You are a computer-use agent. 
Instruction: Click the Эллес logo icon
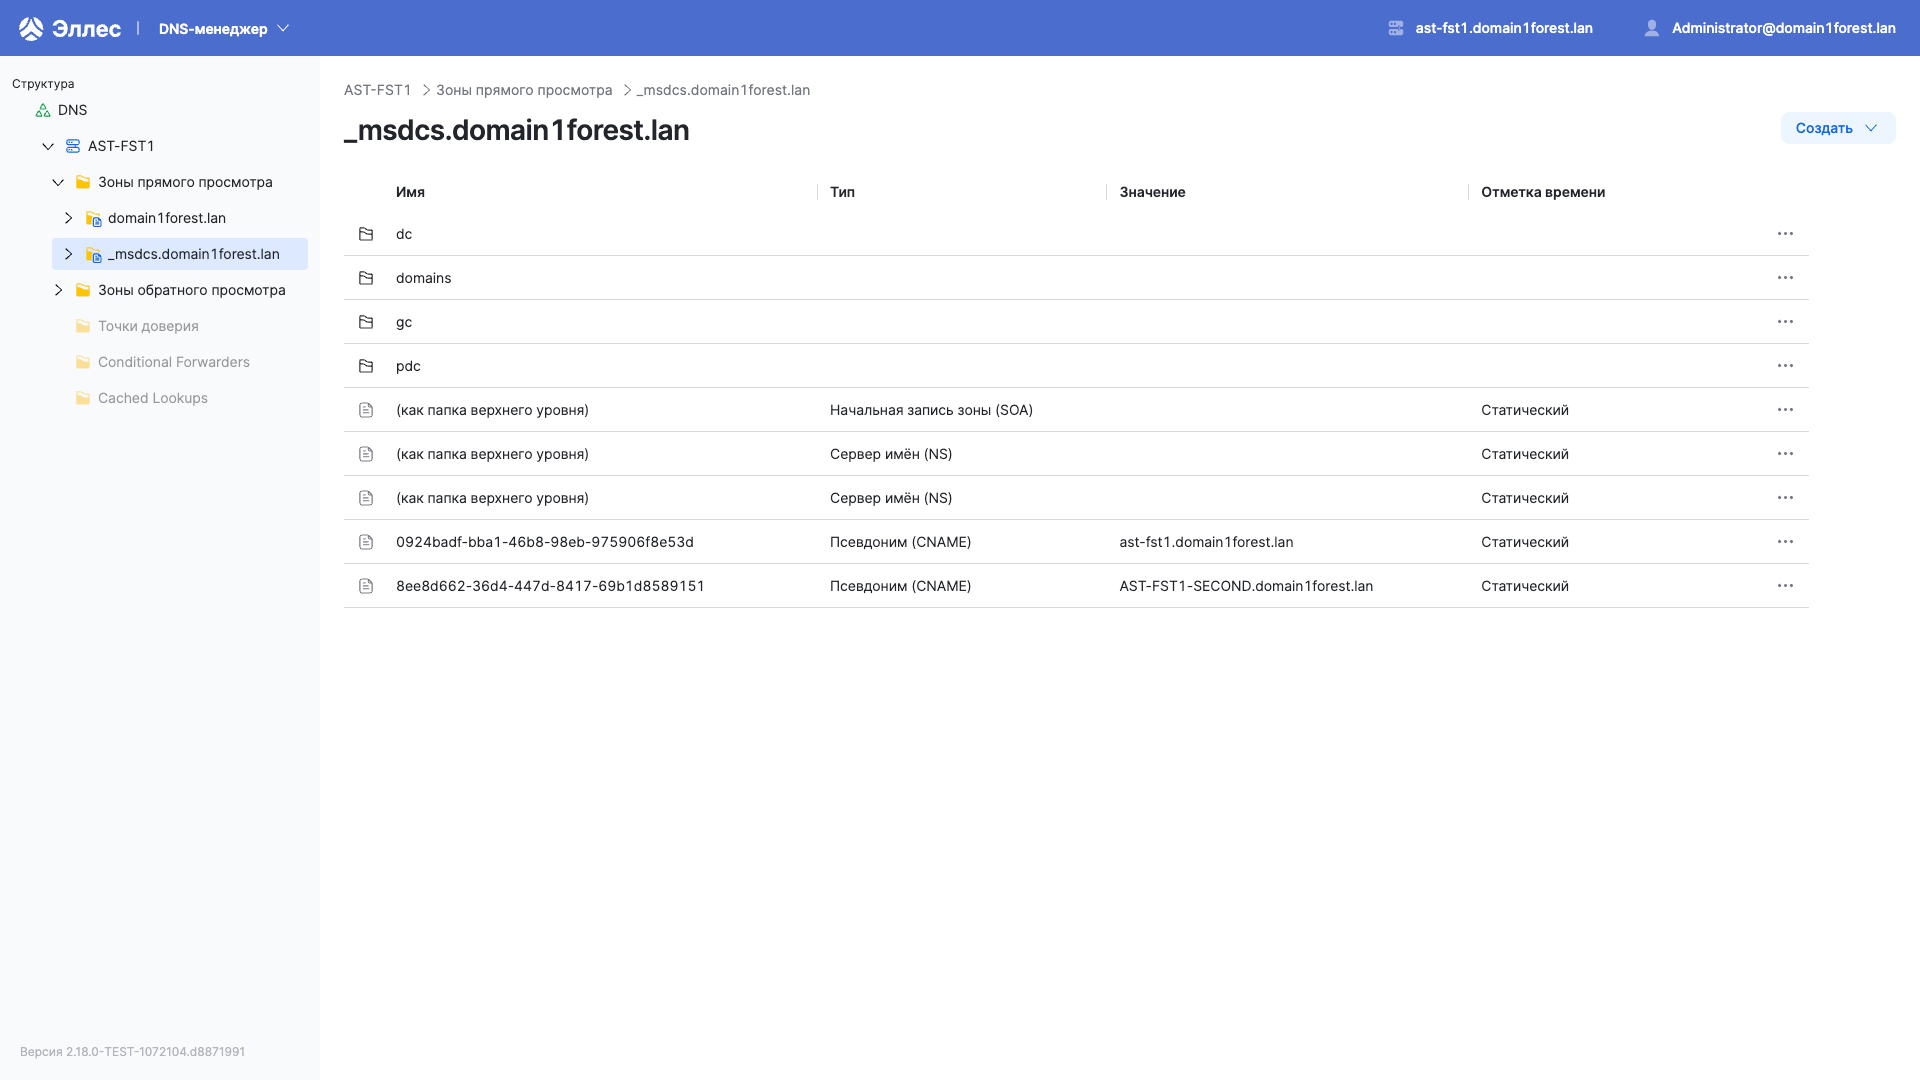click(31, 28)
